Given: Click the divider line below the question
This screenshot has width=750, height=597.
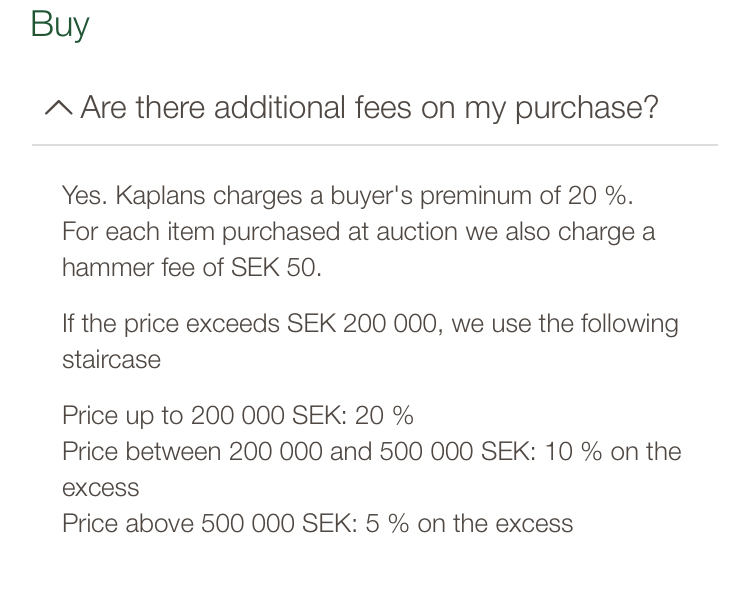Looking at the screenshot, I should [x=374, y=145].
